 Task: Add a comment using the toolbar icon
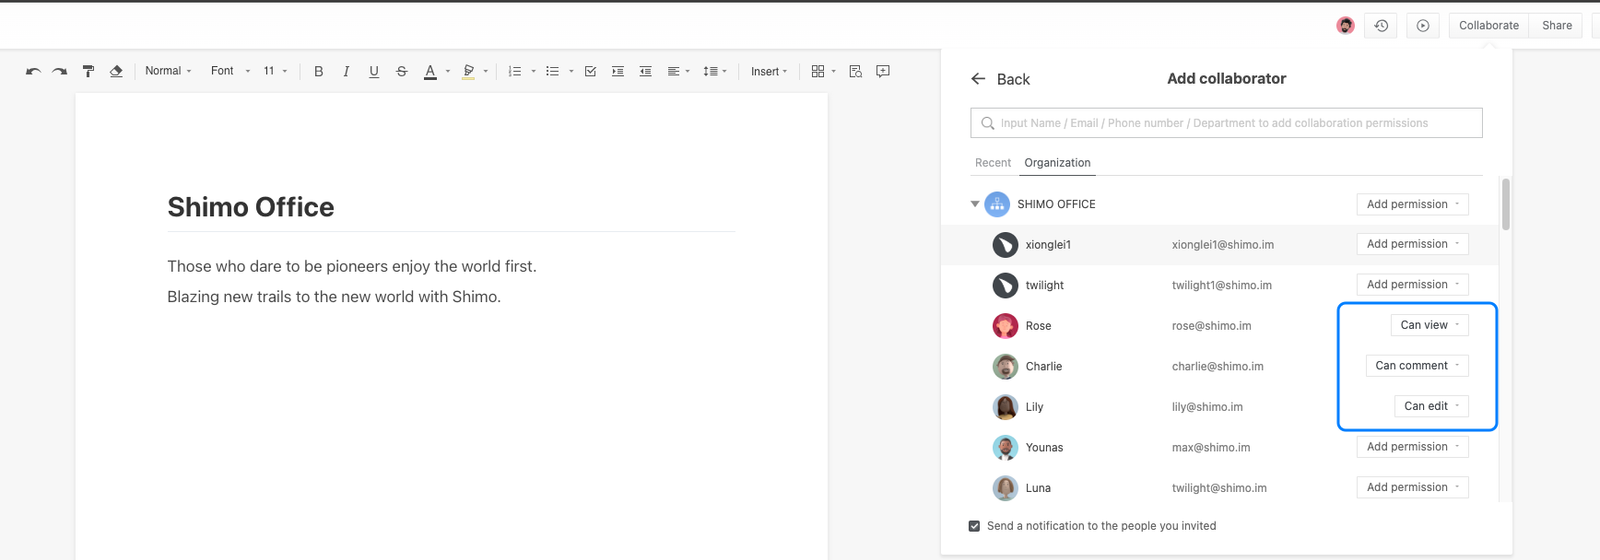[882, 71]
